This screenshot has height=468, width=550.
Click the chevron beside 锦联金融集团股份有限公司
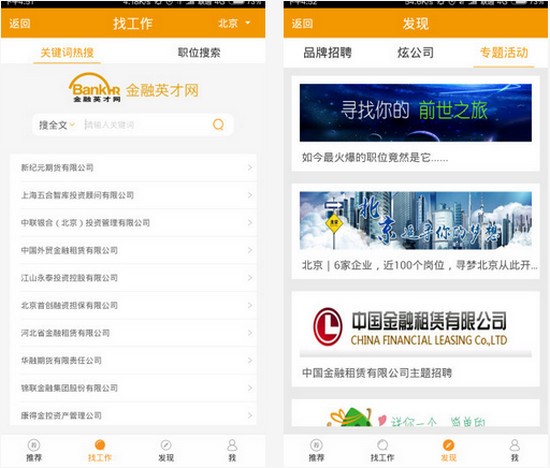[250, 388]
